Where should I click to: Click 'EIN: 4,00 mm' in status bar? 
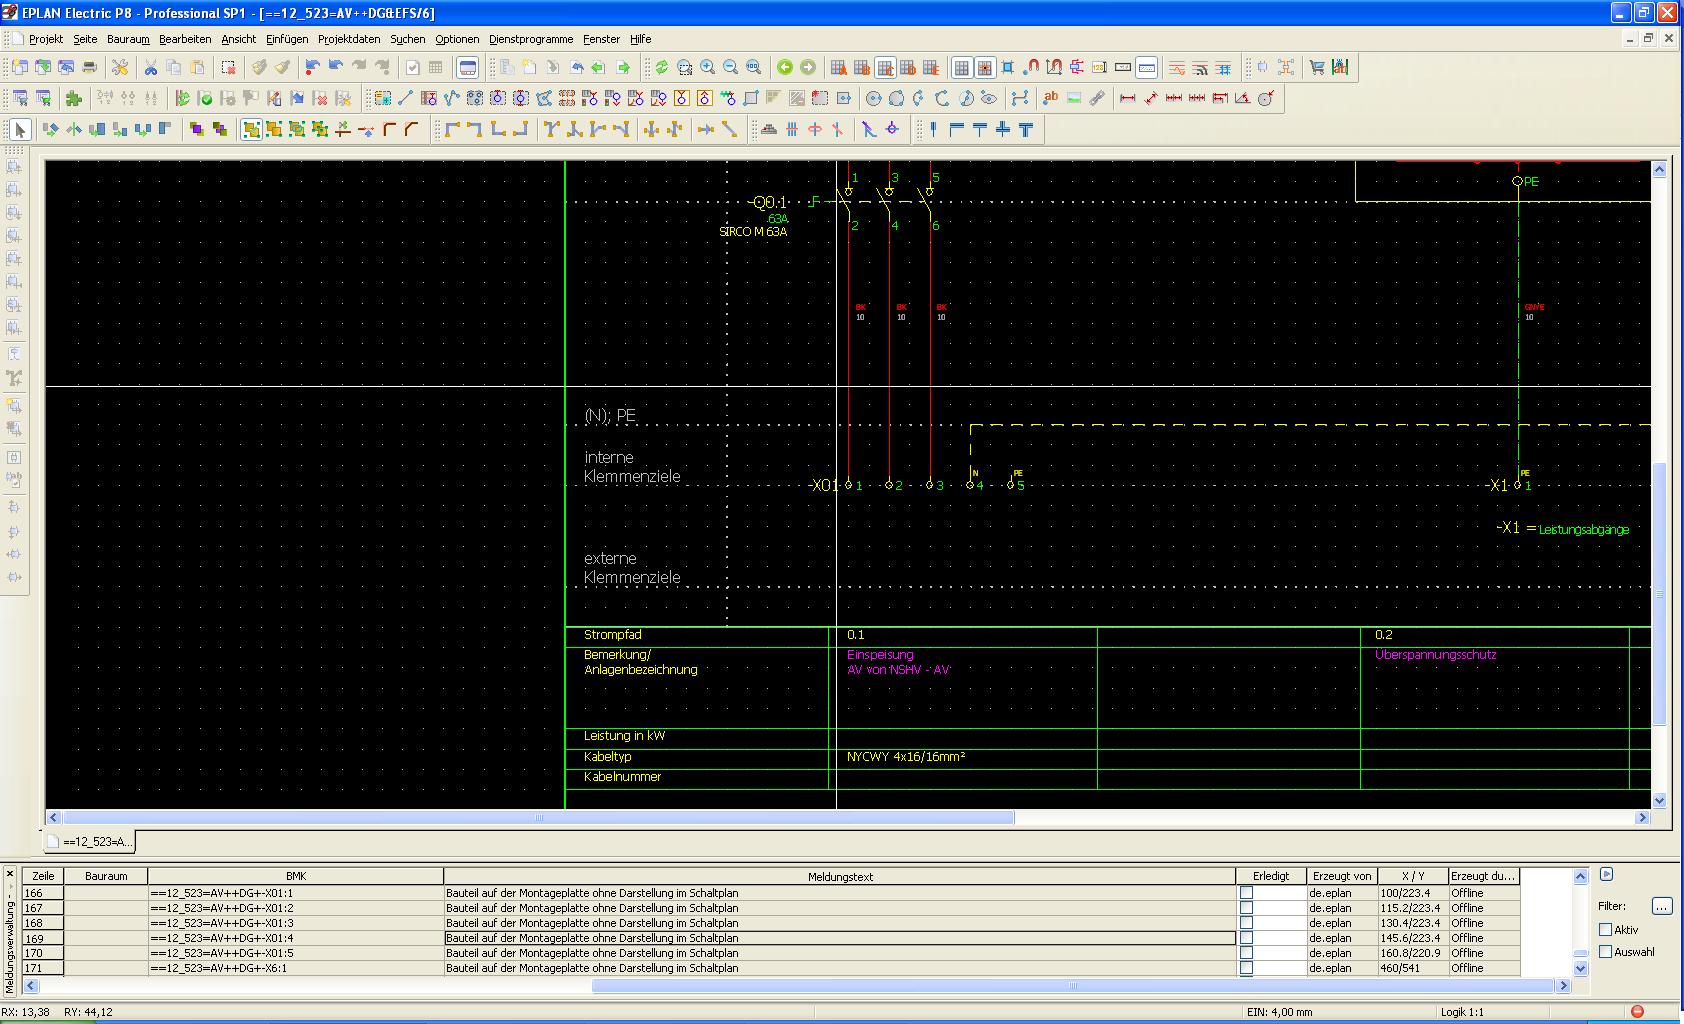1279,1012
